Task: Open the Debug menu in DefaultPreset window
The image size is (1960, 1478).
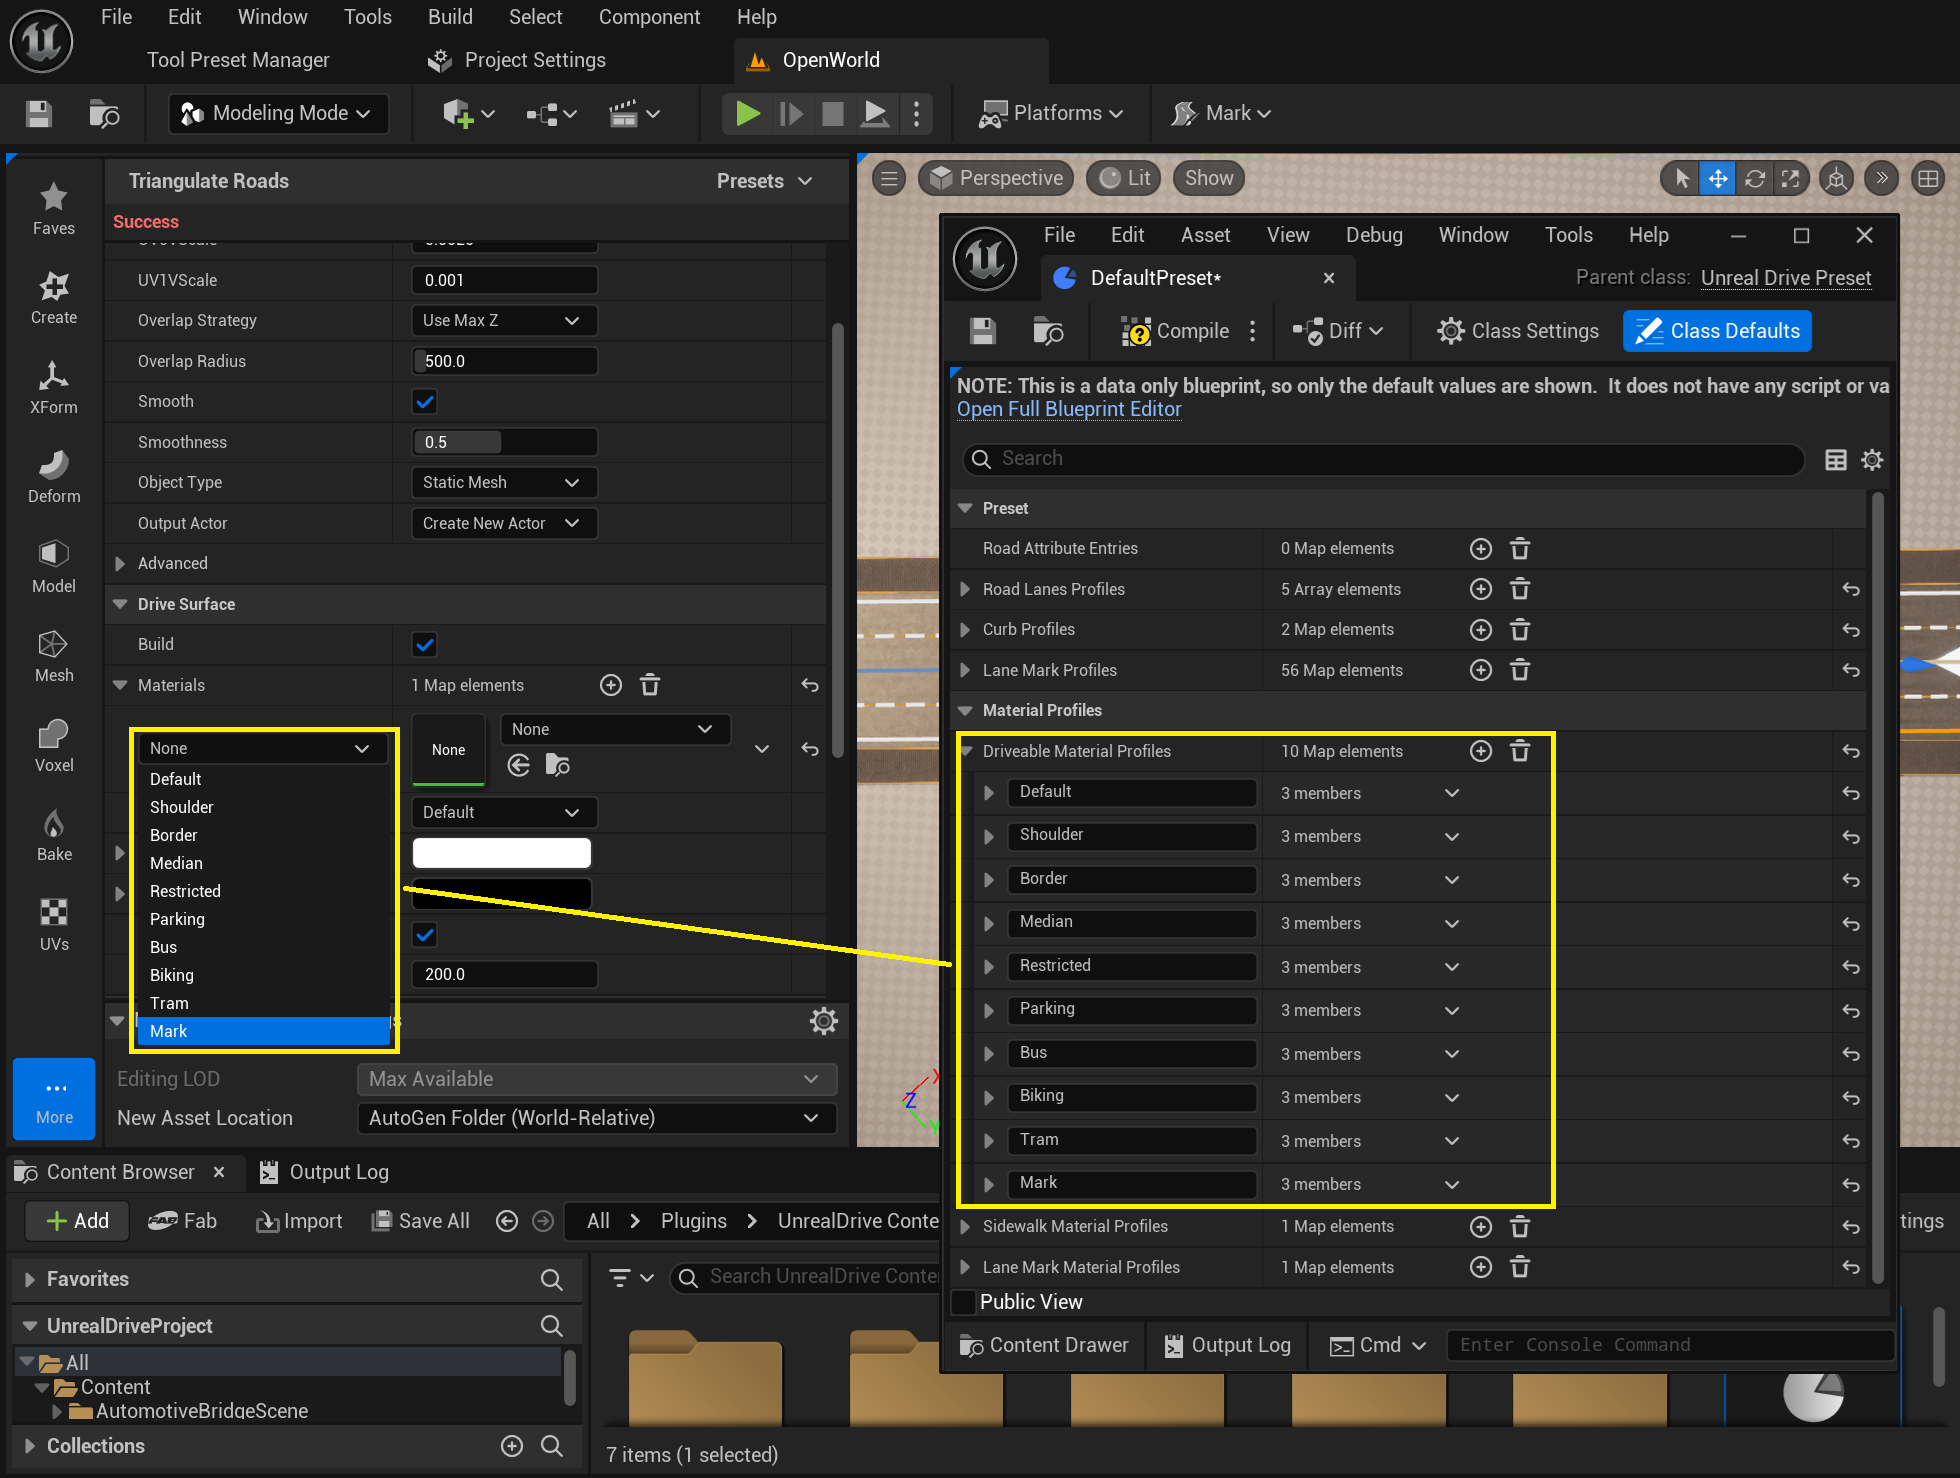Action: [x=1374, y=235]
